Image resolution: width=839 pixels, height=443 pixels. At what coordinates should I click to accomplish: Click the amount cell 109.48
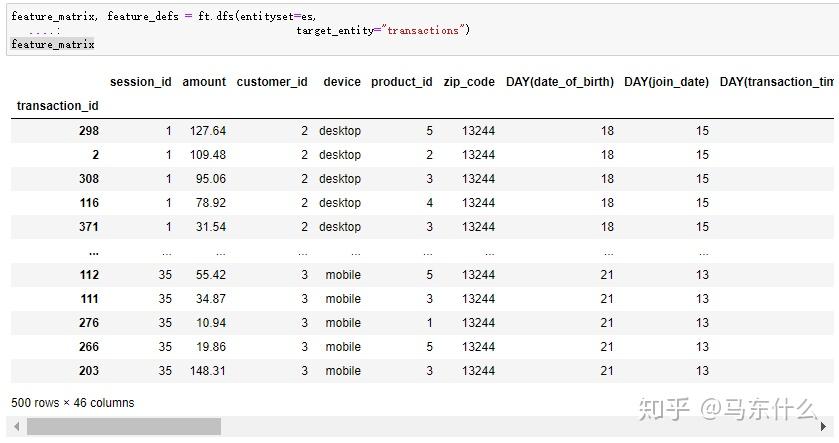coord(204,155)
